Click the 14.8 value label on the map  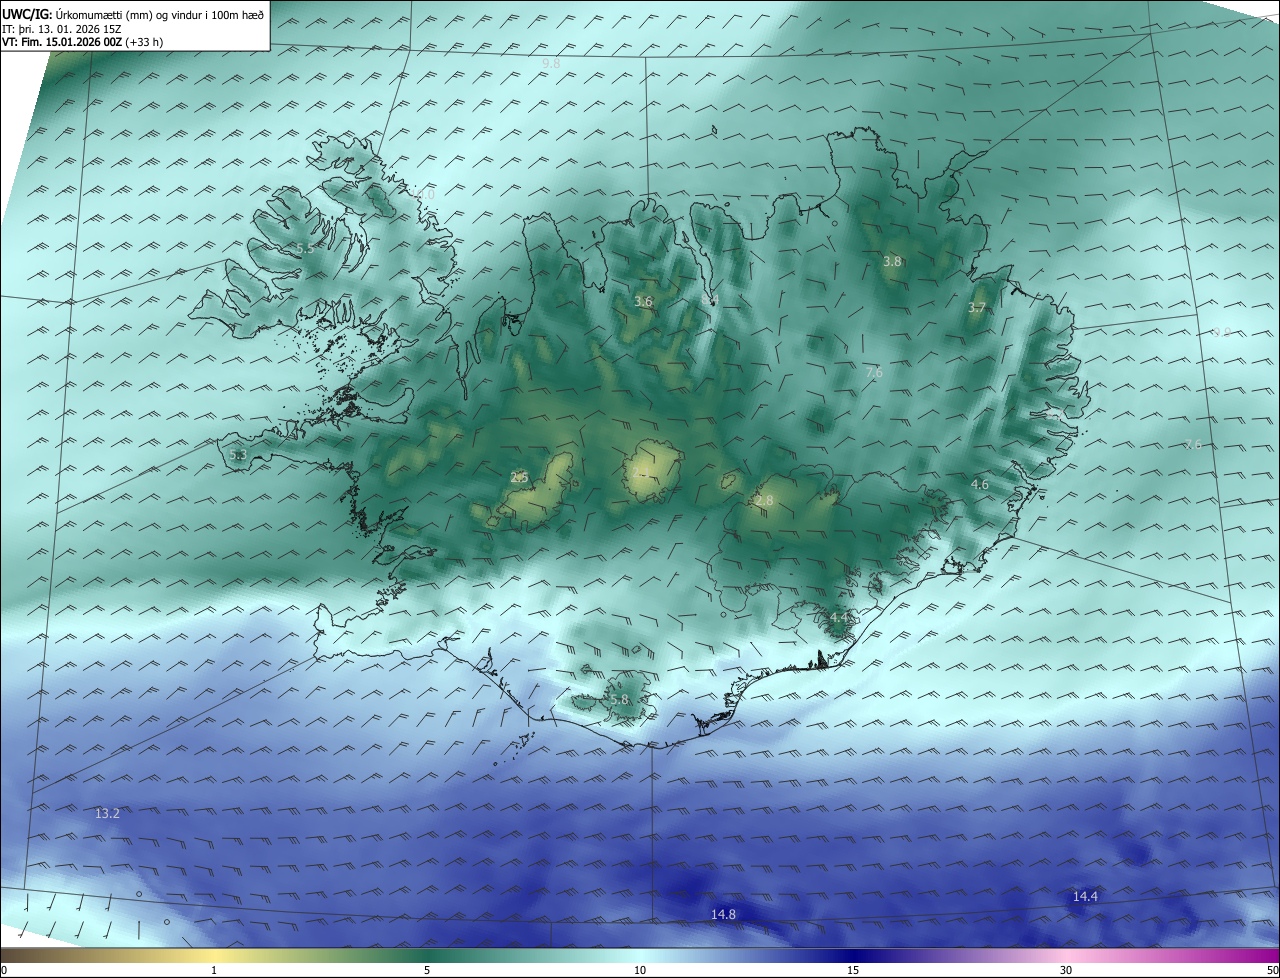[723, 914]
